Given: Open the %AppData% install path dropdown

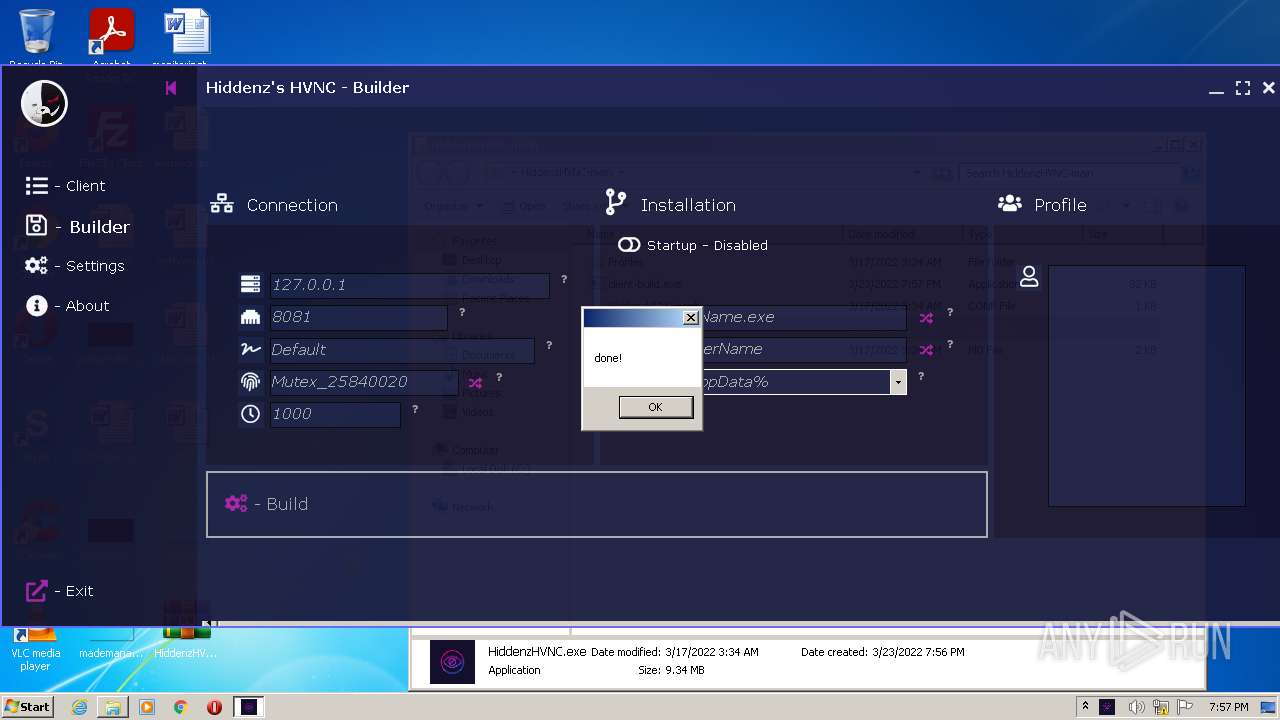Looking at the screenshot, I should pyautogui.click(x=898, y=382).
